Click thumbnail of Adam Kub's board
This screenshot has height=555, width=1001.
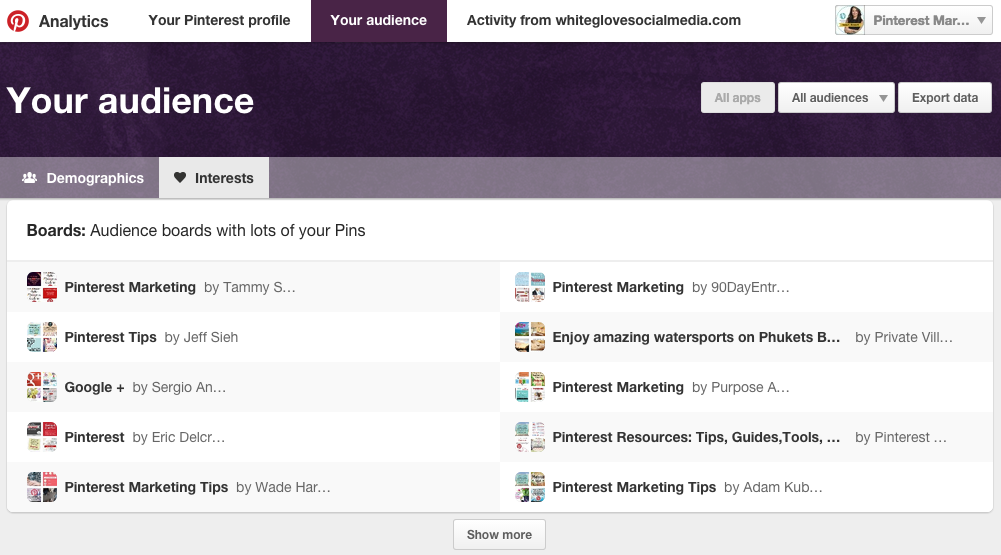pos(530,487)
